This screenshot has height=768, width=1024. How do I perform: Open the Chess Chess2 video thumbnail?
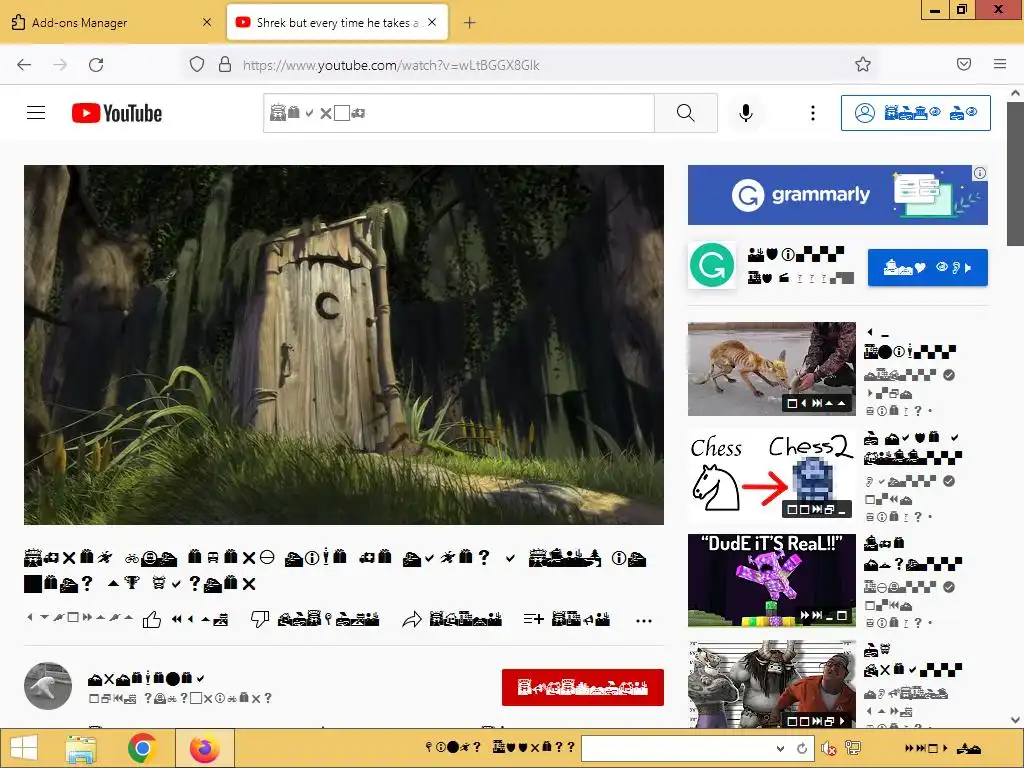click(x=771, y=475)
